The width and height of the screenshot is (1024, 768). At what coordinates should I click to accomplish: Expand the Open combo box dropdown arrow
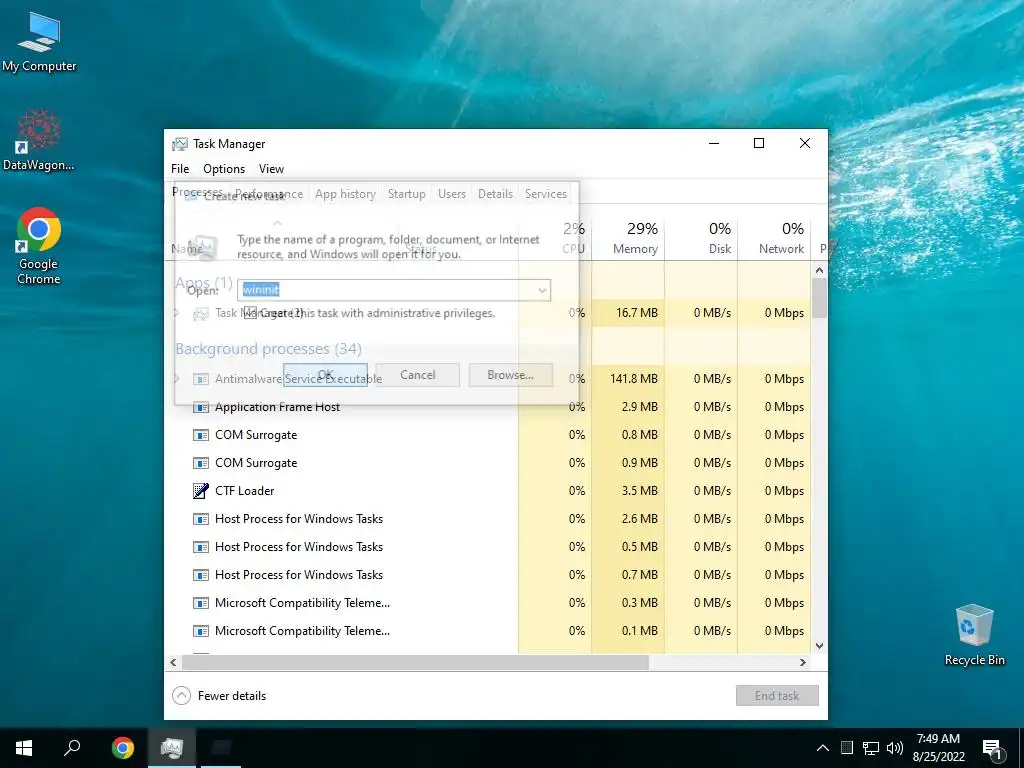pyautogui.click(x=542, y=290)
